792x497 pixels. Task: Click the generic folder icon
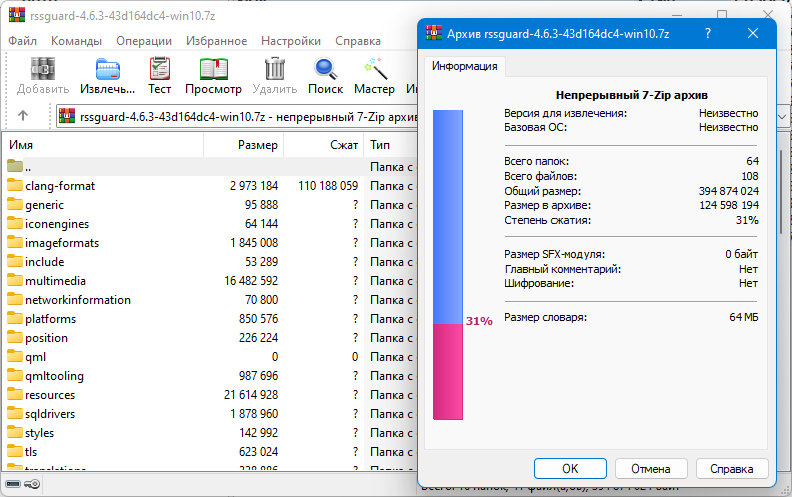point(15,204)
